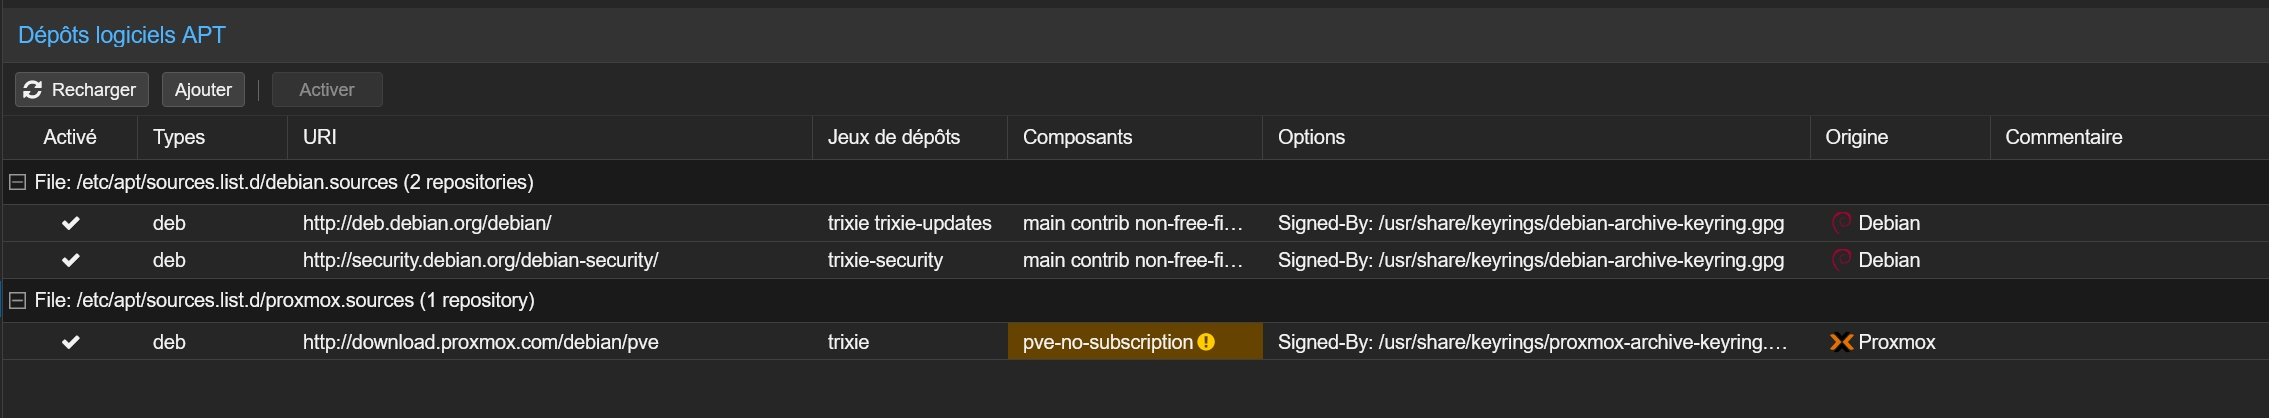Click the Options column header

pyautogui.click(x=1311, y=137)
